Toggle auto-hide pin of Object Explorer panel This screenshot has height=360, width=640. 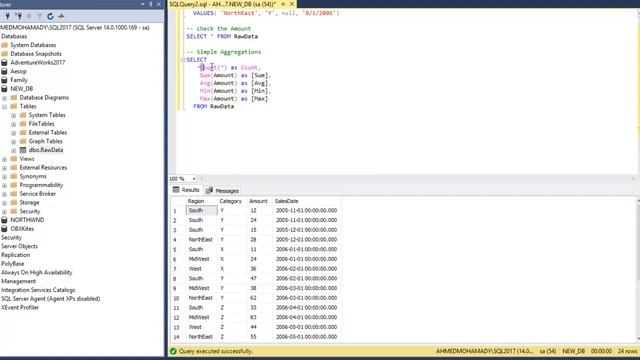[151, 4]
